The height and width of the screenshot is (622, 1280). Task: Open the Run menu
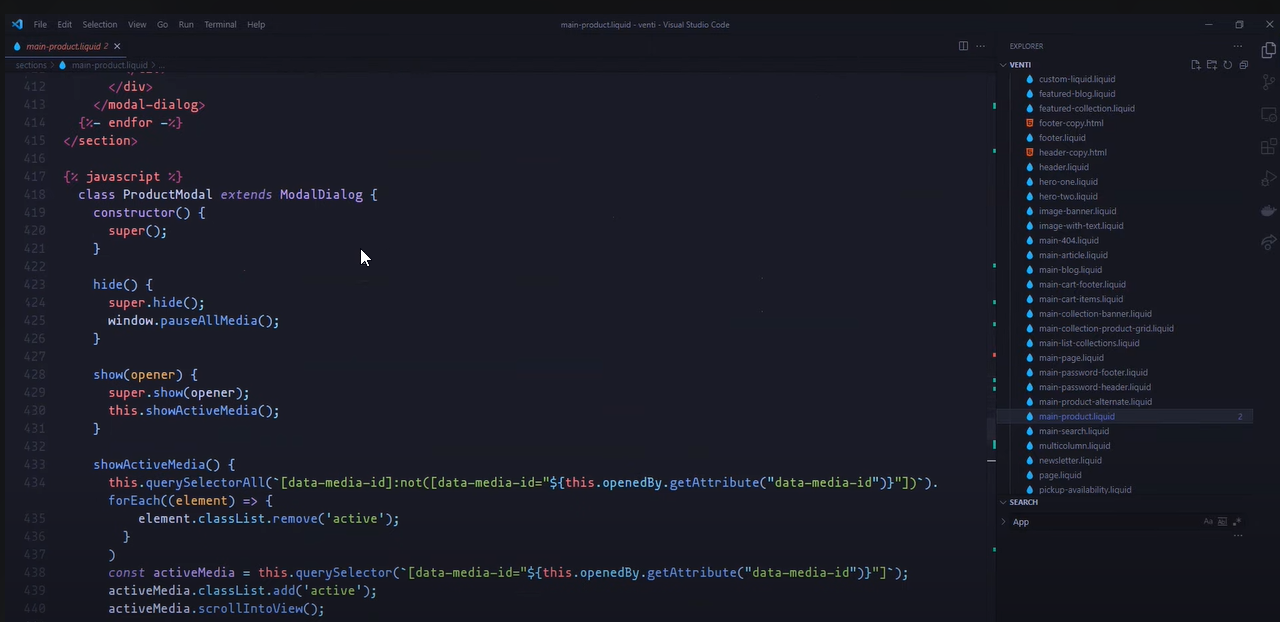[x=186, y=24]
